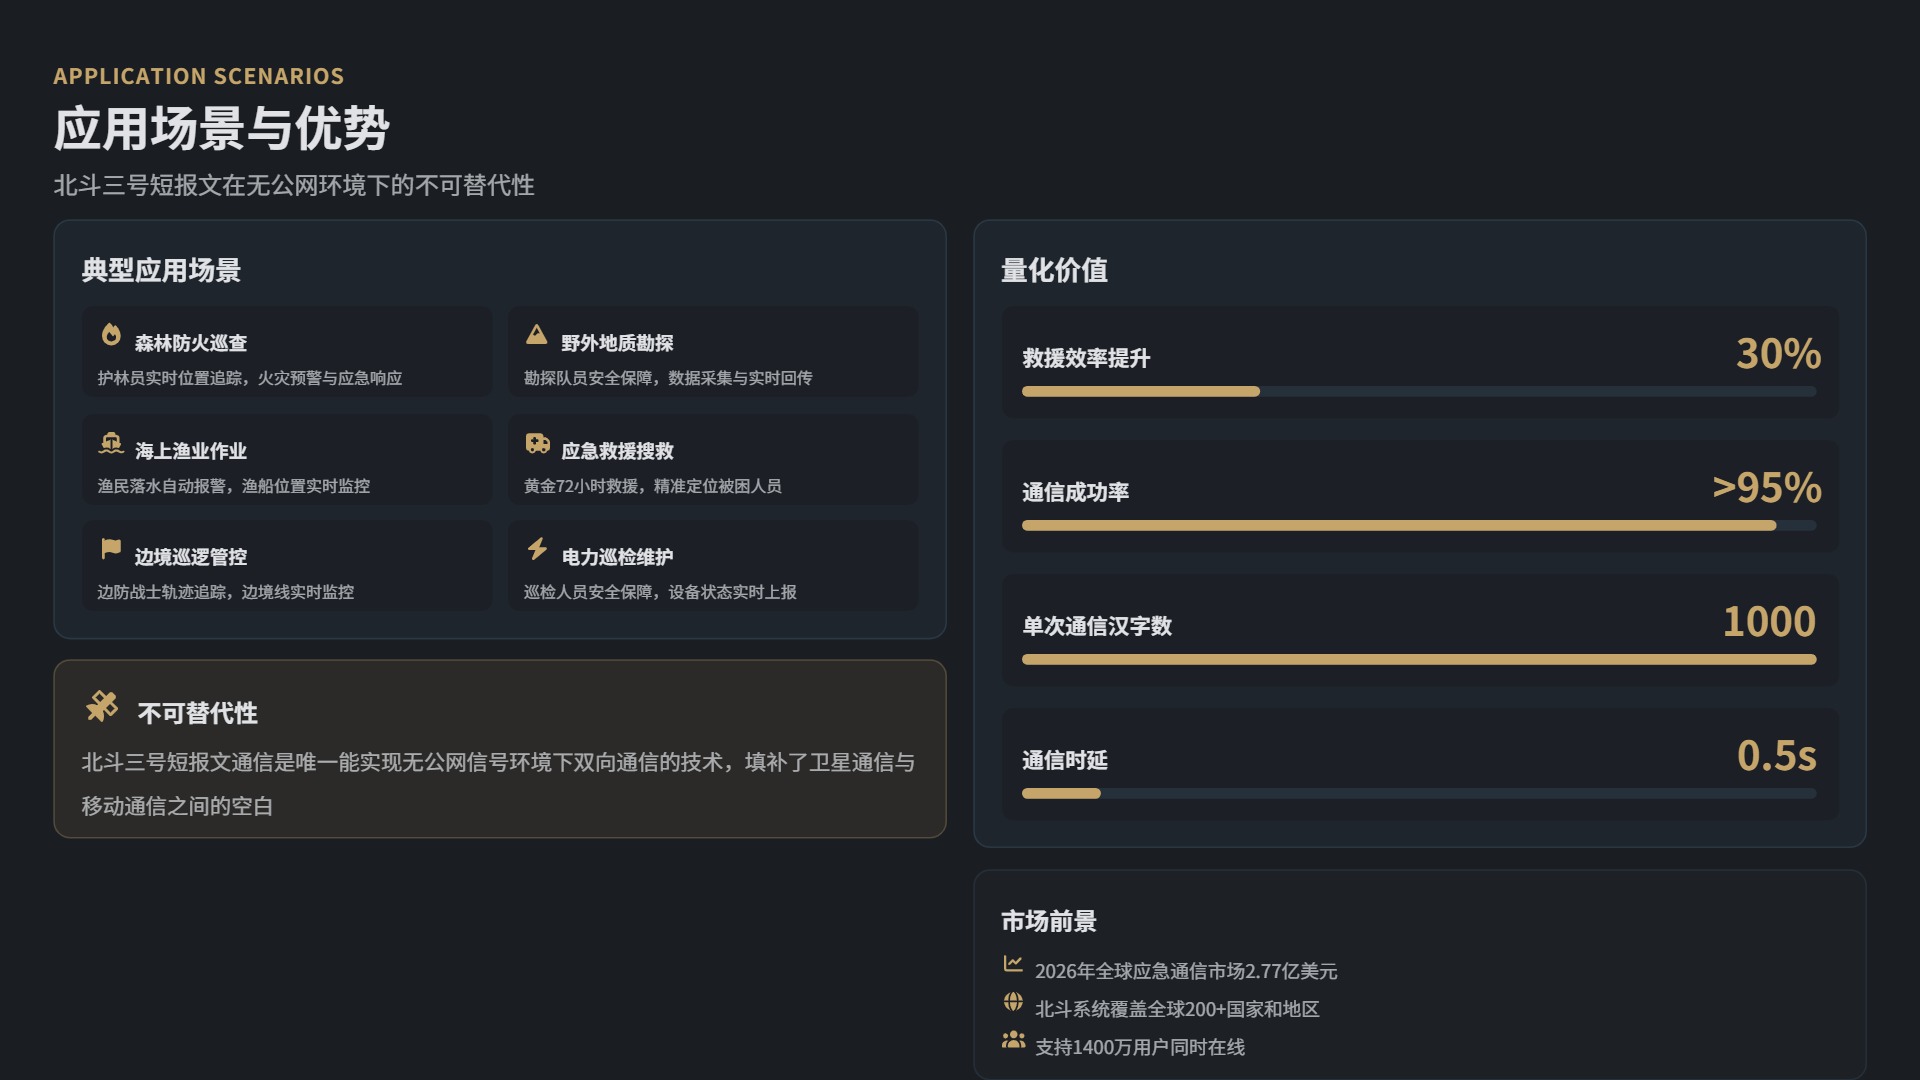1920x1080 pixels.
Task: Click the ambulance icon beside 应急救援搜救
Action: coord(538,443)
